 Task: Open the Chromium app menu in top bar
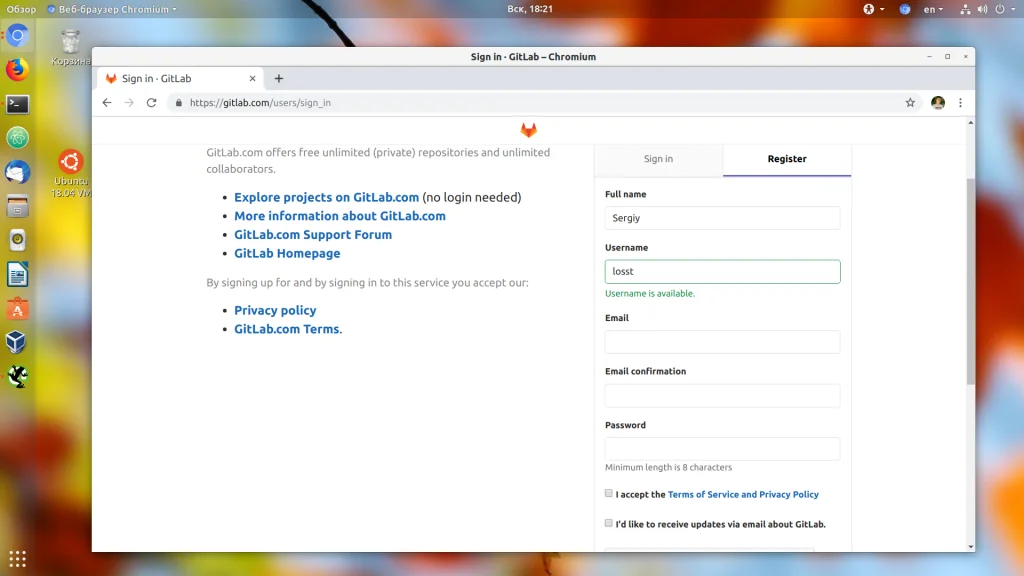tap(112, 9)
